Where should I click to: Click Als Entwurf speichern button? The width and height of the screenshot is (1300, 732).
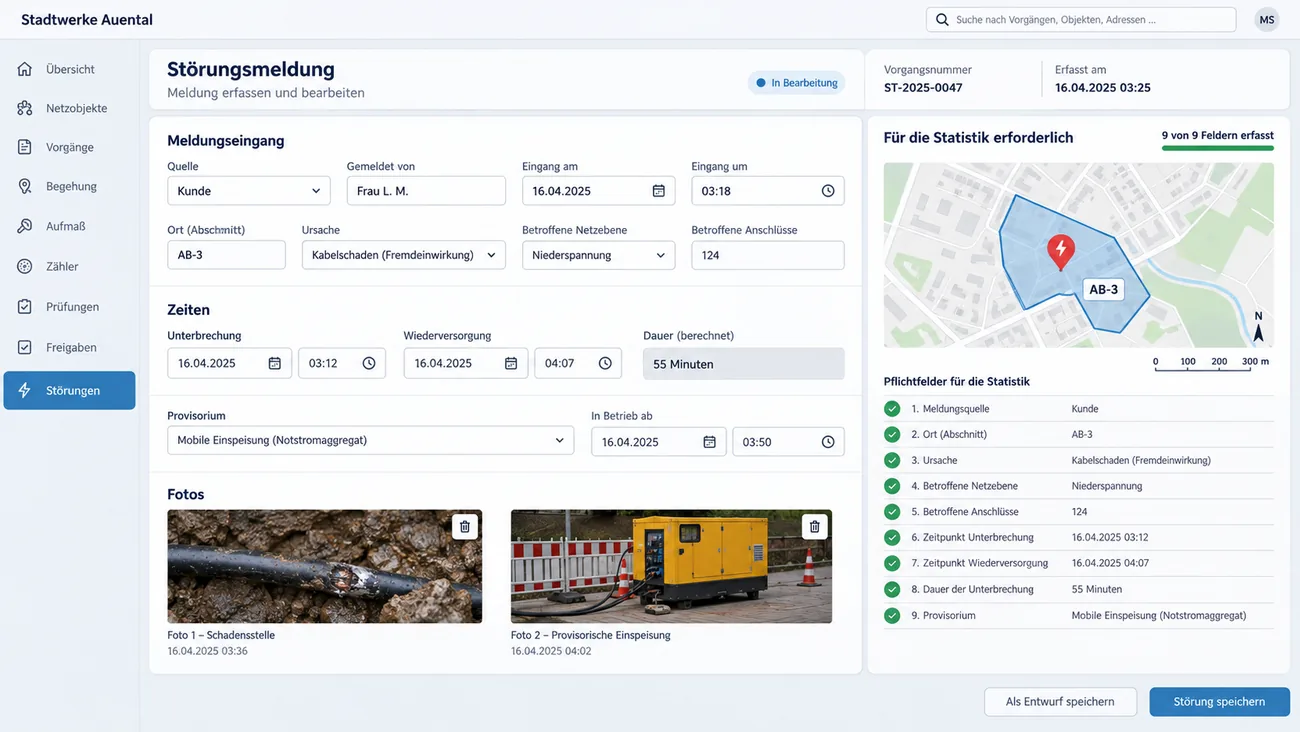[1060, 702]
